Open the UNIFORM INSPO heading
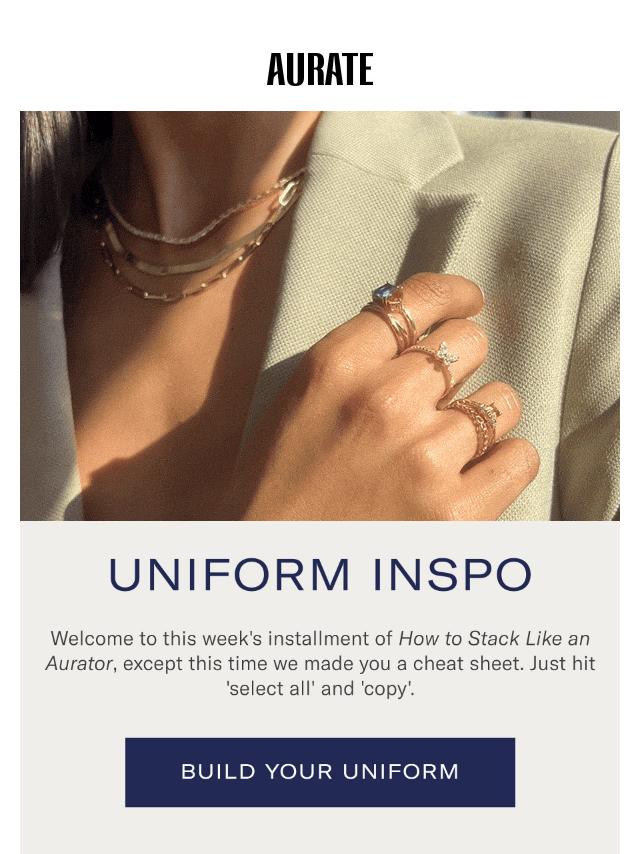The width and height of the screenshot is (640, 854). (x=320, y=574)
